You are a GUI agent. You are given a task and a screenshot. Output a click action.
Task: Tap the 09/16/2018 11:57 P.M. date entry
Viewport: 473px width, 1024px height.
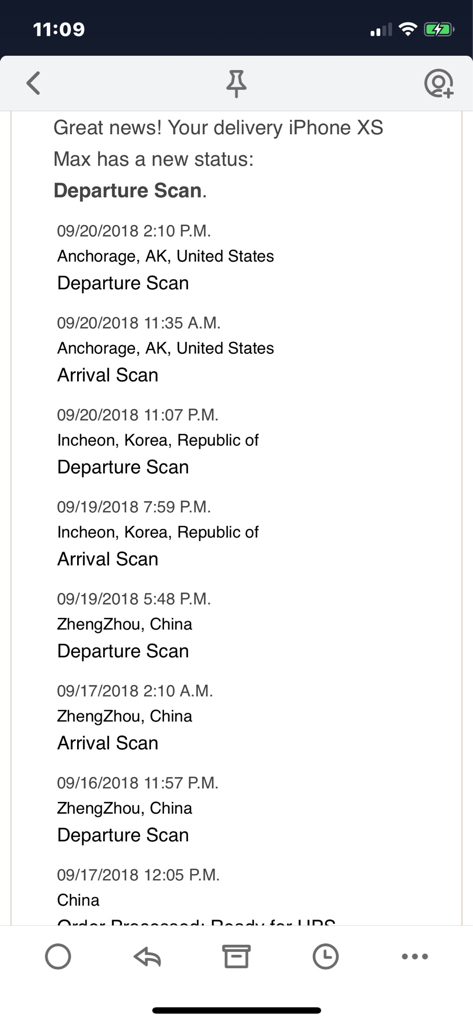(138, 782)
